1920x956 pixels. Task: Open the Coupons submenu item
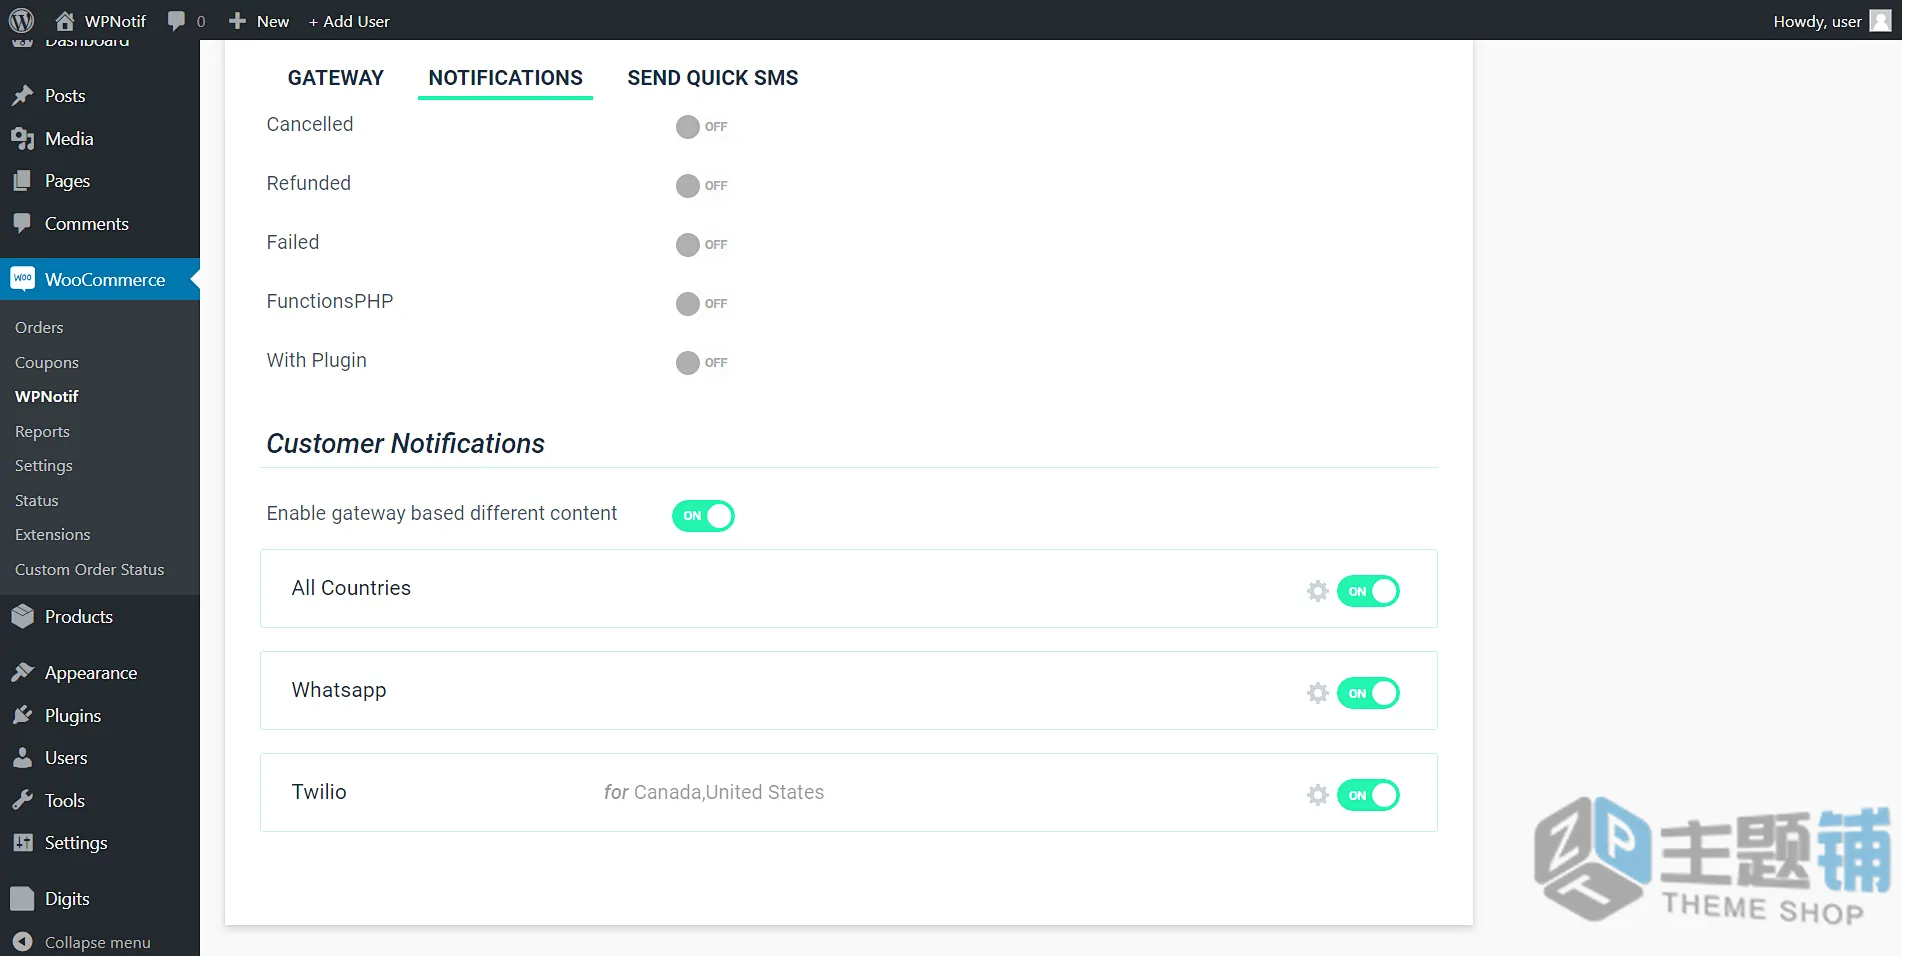click(x=47, y=362)
